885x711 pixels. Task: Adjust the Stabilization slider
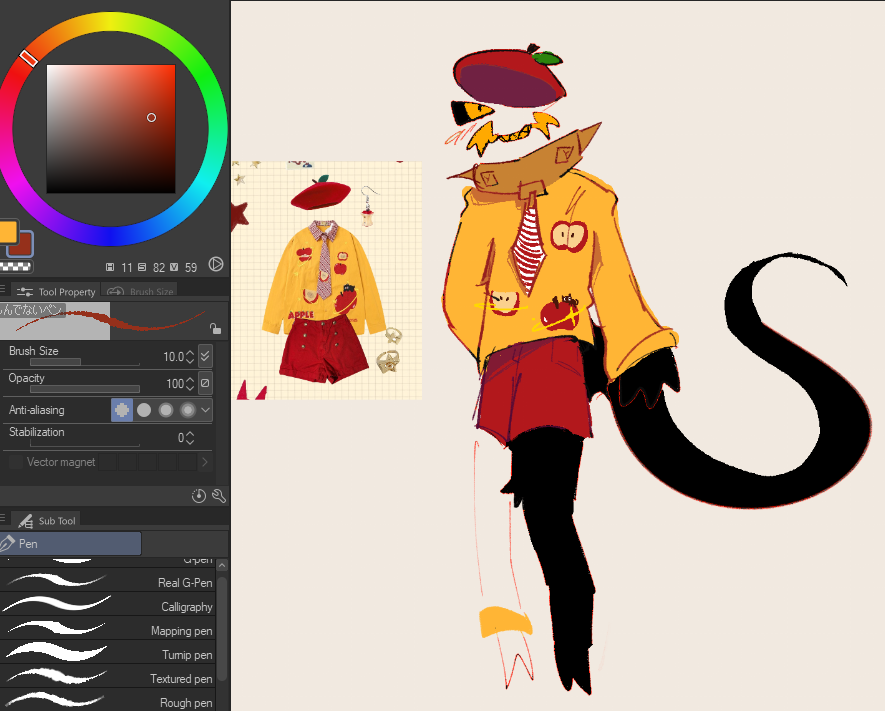click(85, 445)
